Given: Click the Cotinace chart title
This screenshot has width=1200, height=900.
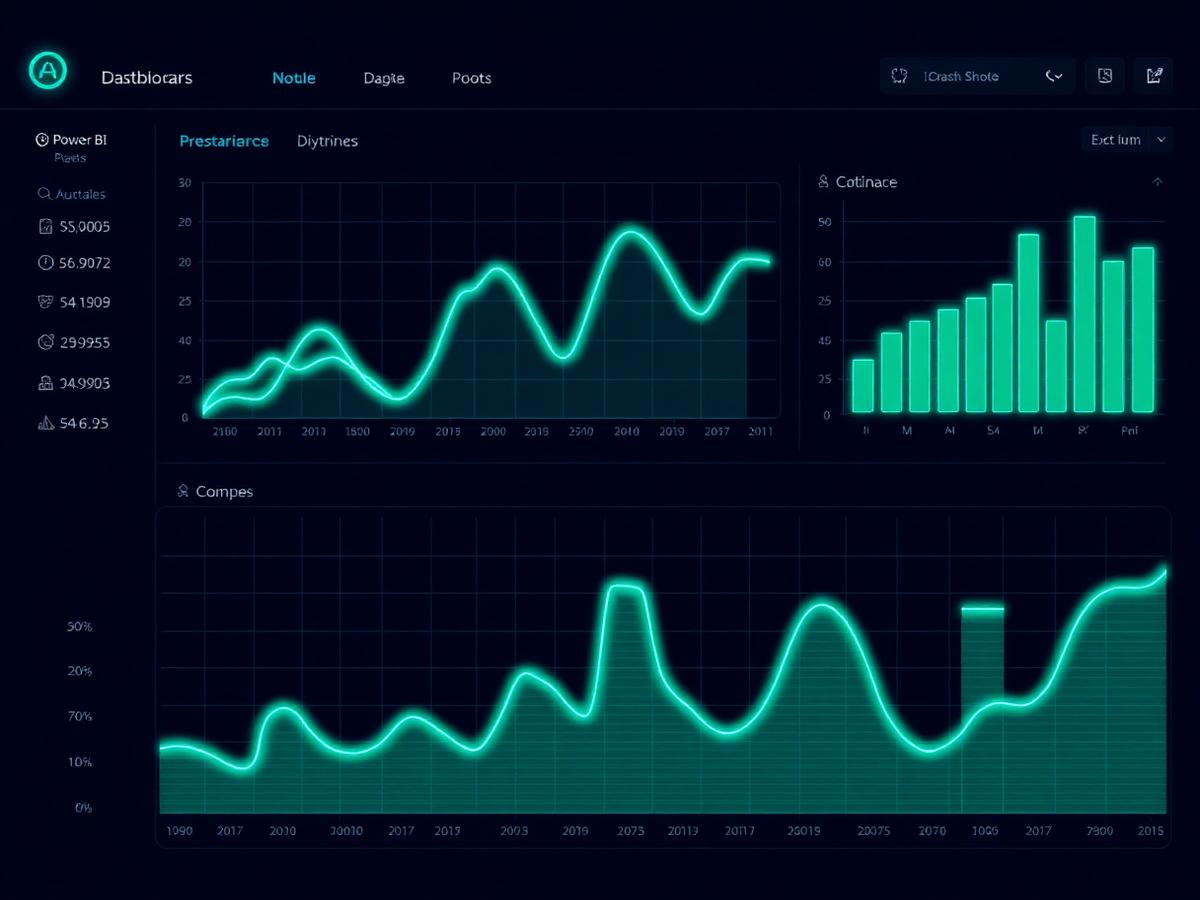Looking at the screenshot, I should click(866, 182).
